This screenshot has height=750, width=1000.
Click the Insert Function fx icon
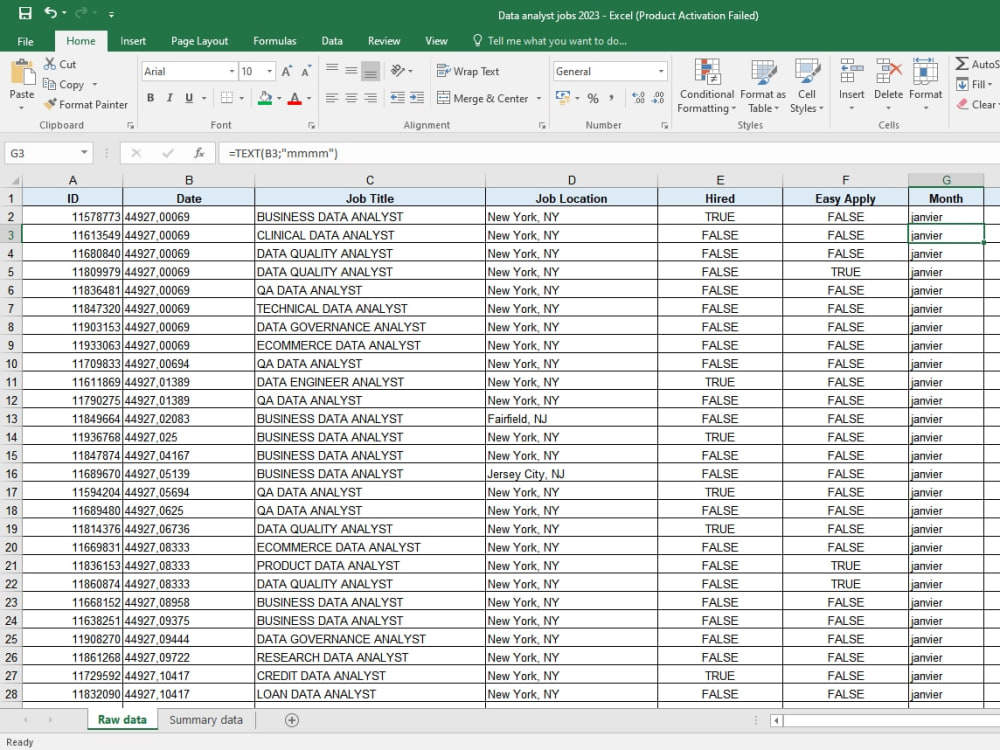199,153
